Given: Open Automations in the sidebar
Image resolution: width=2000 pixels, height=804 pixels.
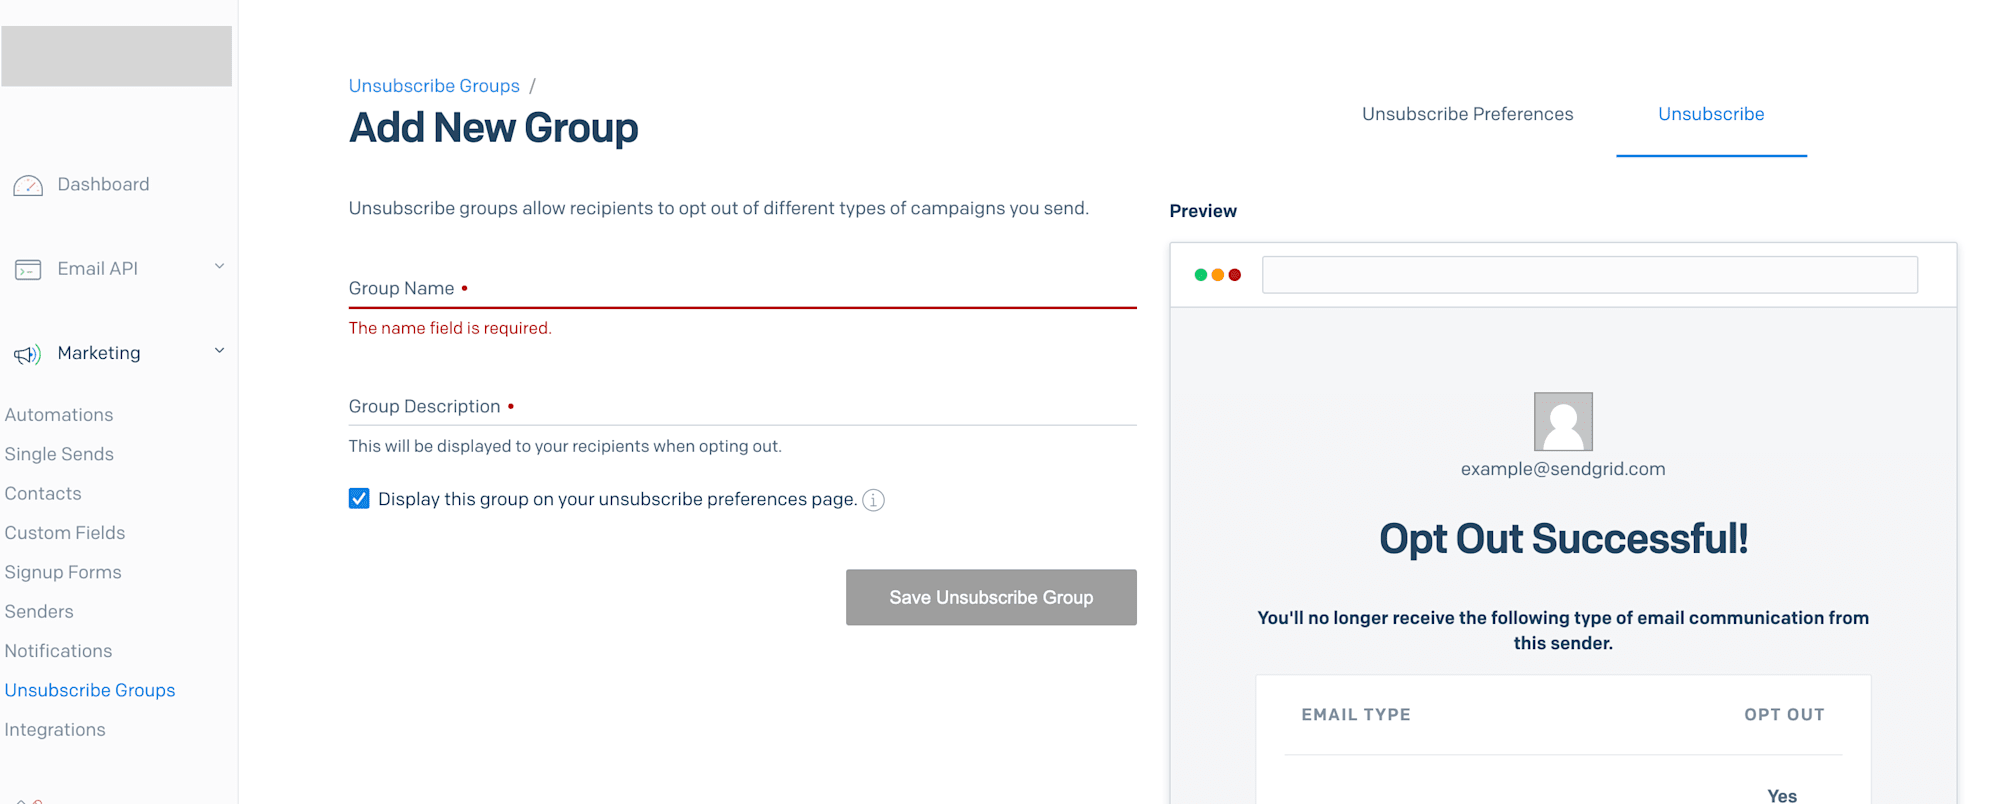Looking at the screenshot, I should point(59,415).
